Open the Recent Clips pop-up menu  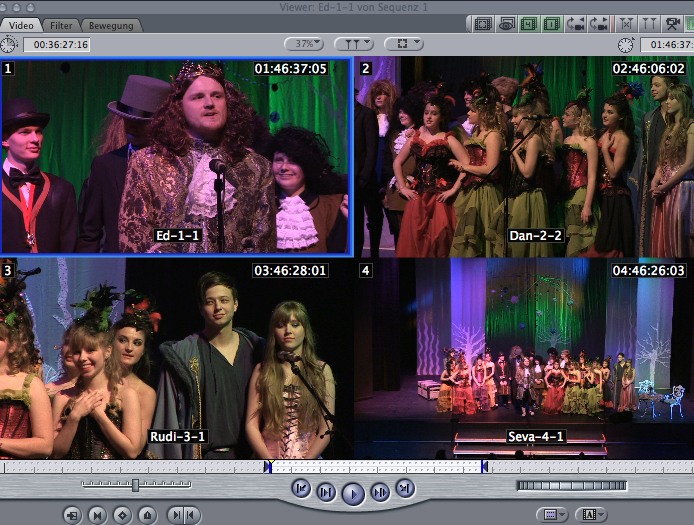[x=552, y=515]
